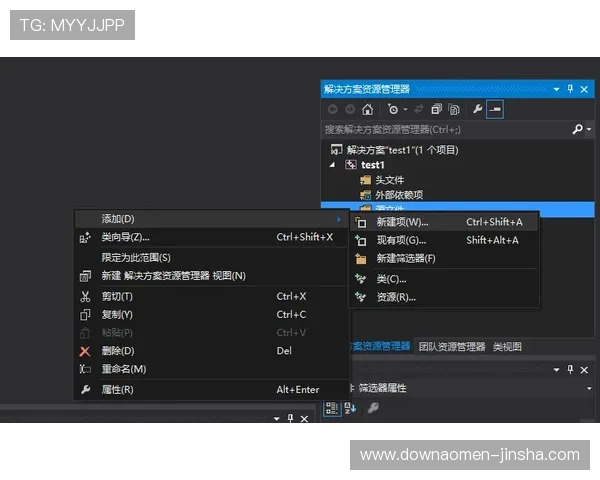Choose 重命名(M) in context menu
The height and width of the screenshot is (480, 600).
[211, 369]
